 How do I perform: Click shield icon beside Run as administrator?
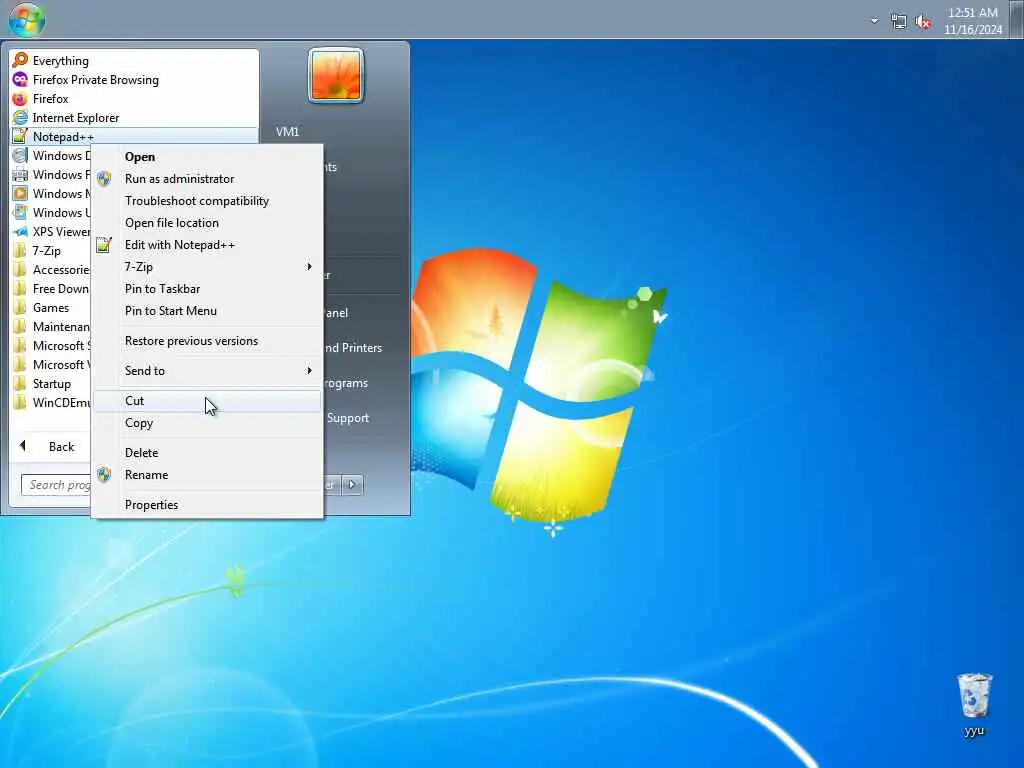pos(104,178)
